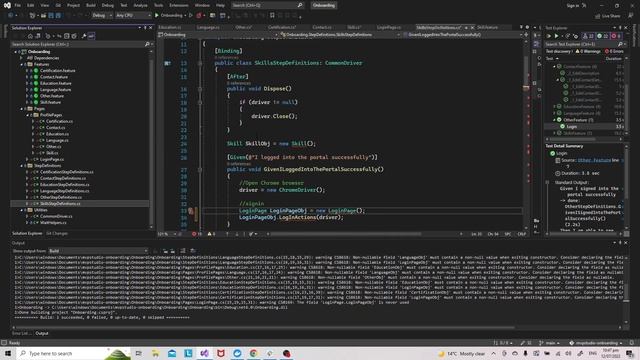This screenshot has width=640, height=360.
Task: Click the Collapse All icon in Solution Explorer toolbar
Action: click(67, 36)
